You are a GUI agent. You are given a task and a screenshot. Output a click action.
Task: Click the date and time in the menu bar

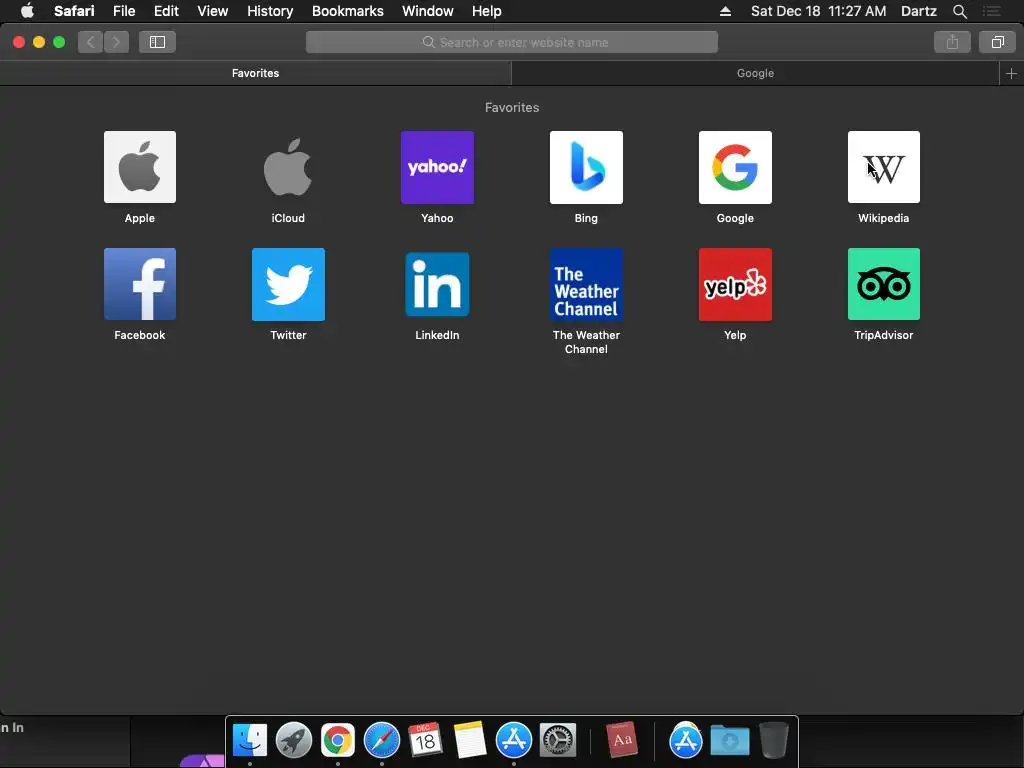click(x=818, y=11)
